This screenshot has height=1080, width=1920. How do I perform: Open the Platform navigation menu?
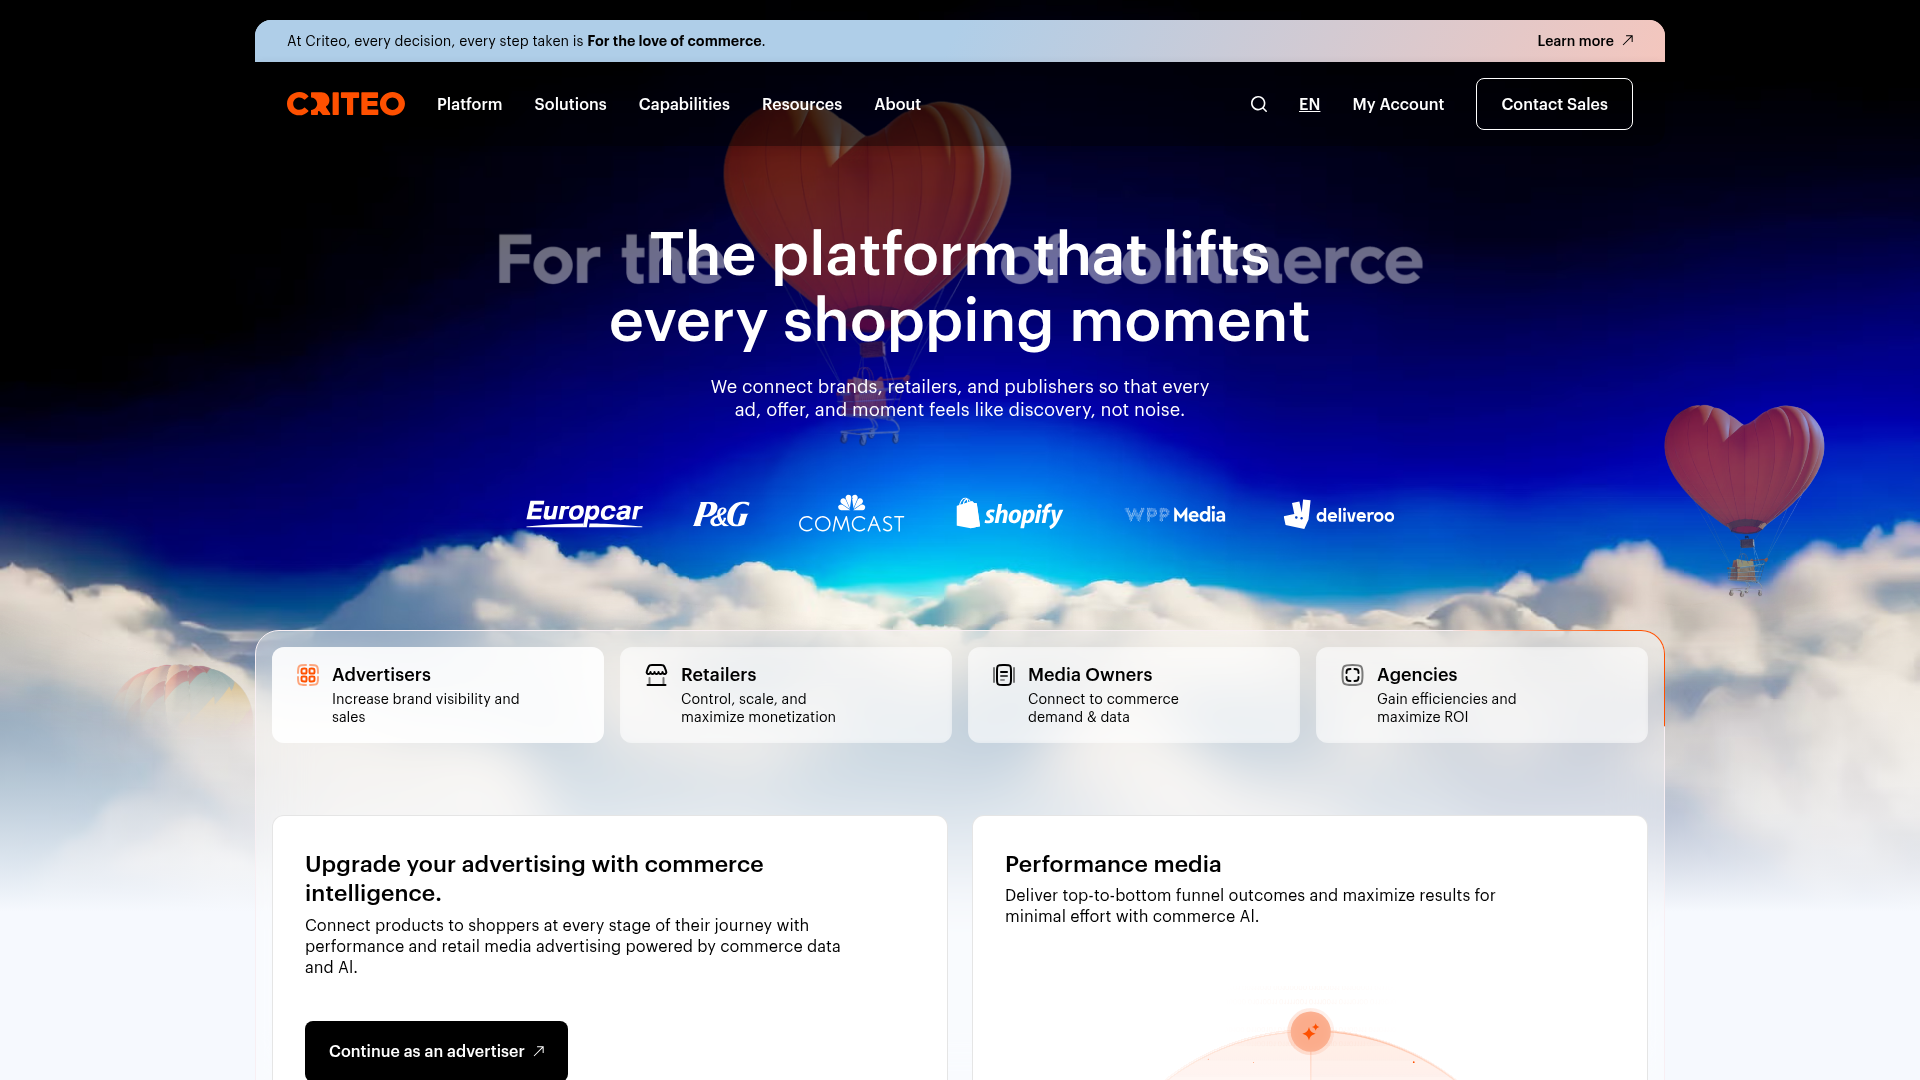point(469,104)
